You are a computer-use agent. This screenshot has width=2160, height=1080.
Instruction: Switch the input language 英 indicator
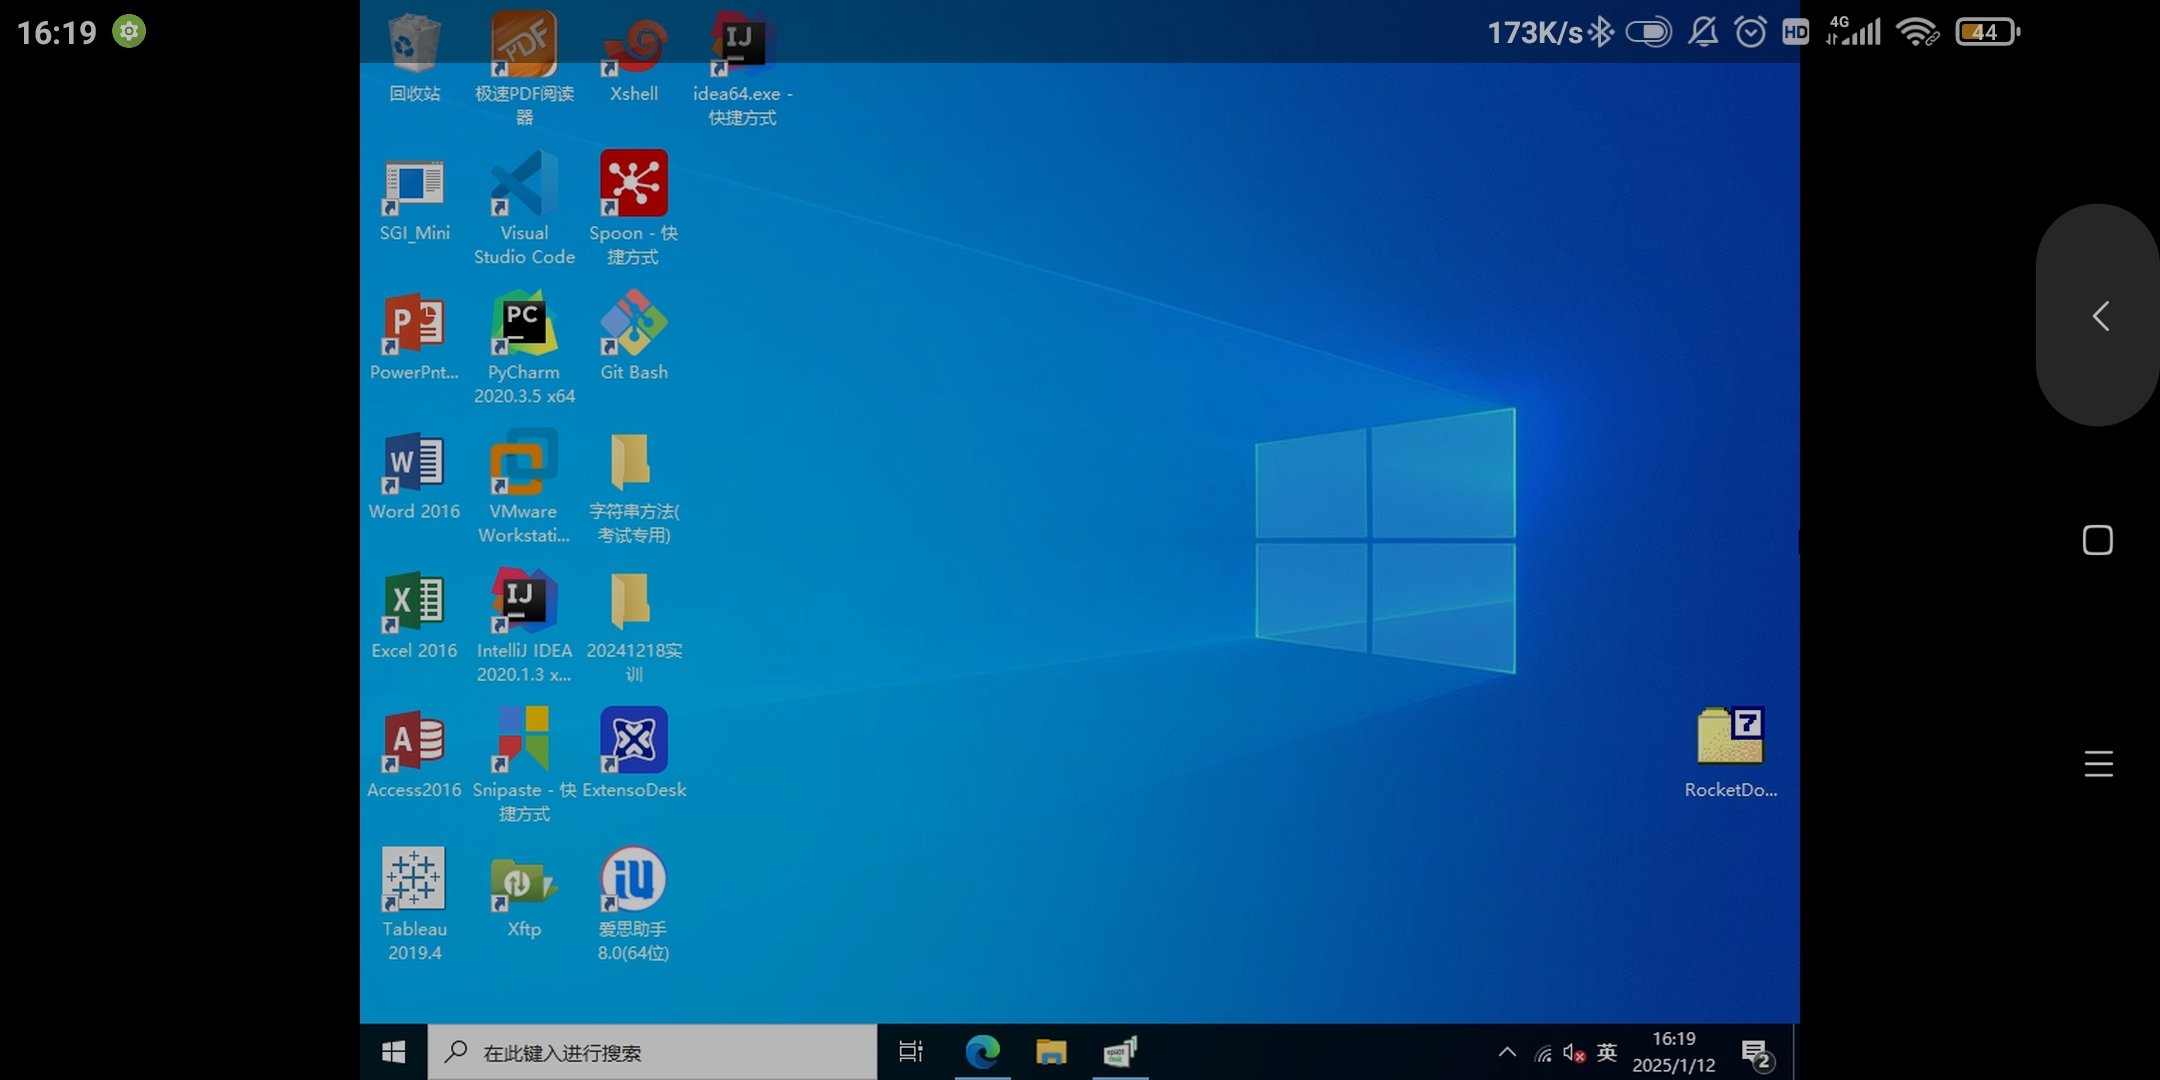pyautogui.click(x=1607, y=1052)
